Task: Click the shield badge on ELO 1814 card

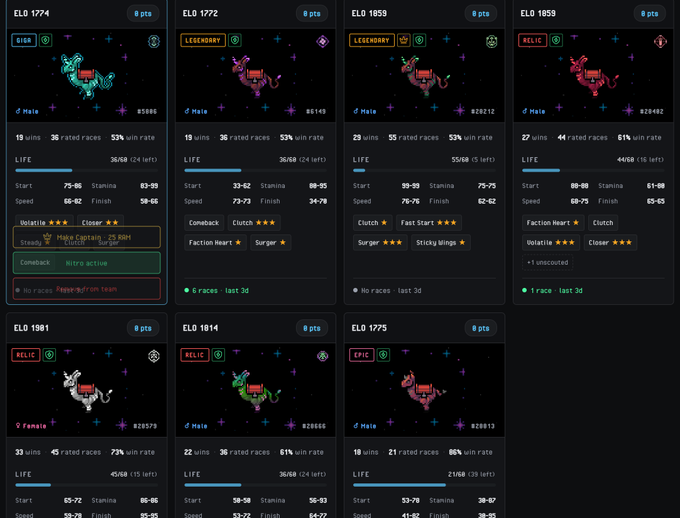Action: 218,355
